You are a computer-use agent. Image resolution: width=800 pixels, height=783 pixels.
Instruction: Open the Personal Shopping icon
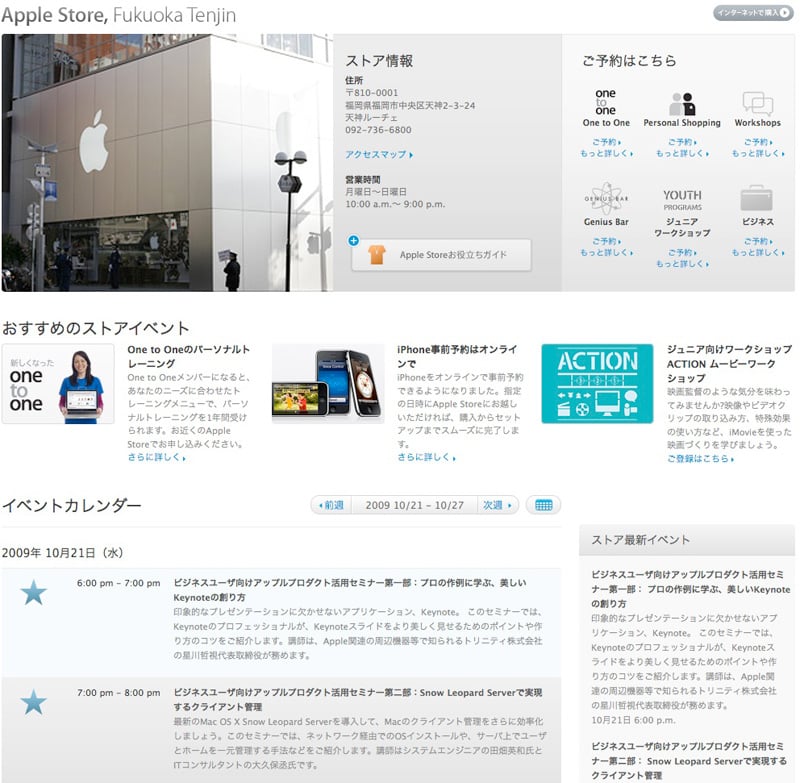pyautogui.click(x=682, y=103)
